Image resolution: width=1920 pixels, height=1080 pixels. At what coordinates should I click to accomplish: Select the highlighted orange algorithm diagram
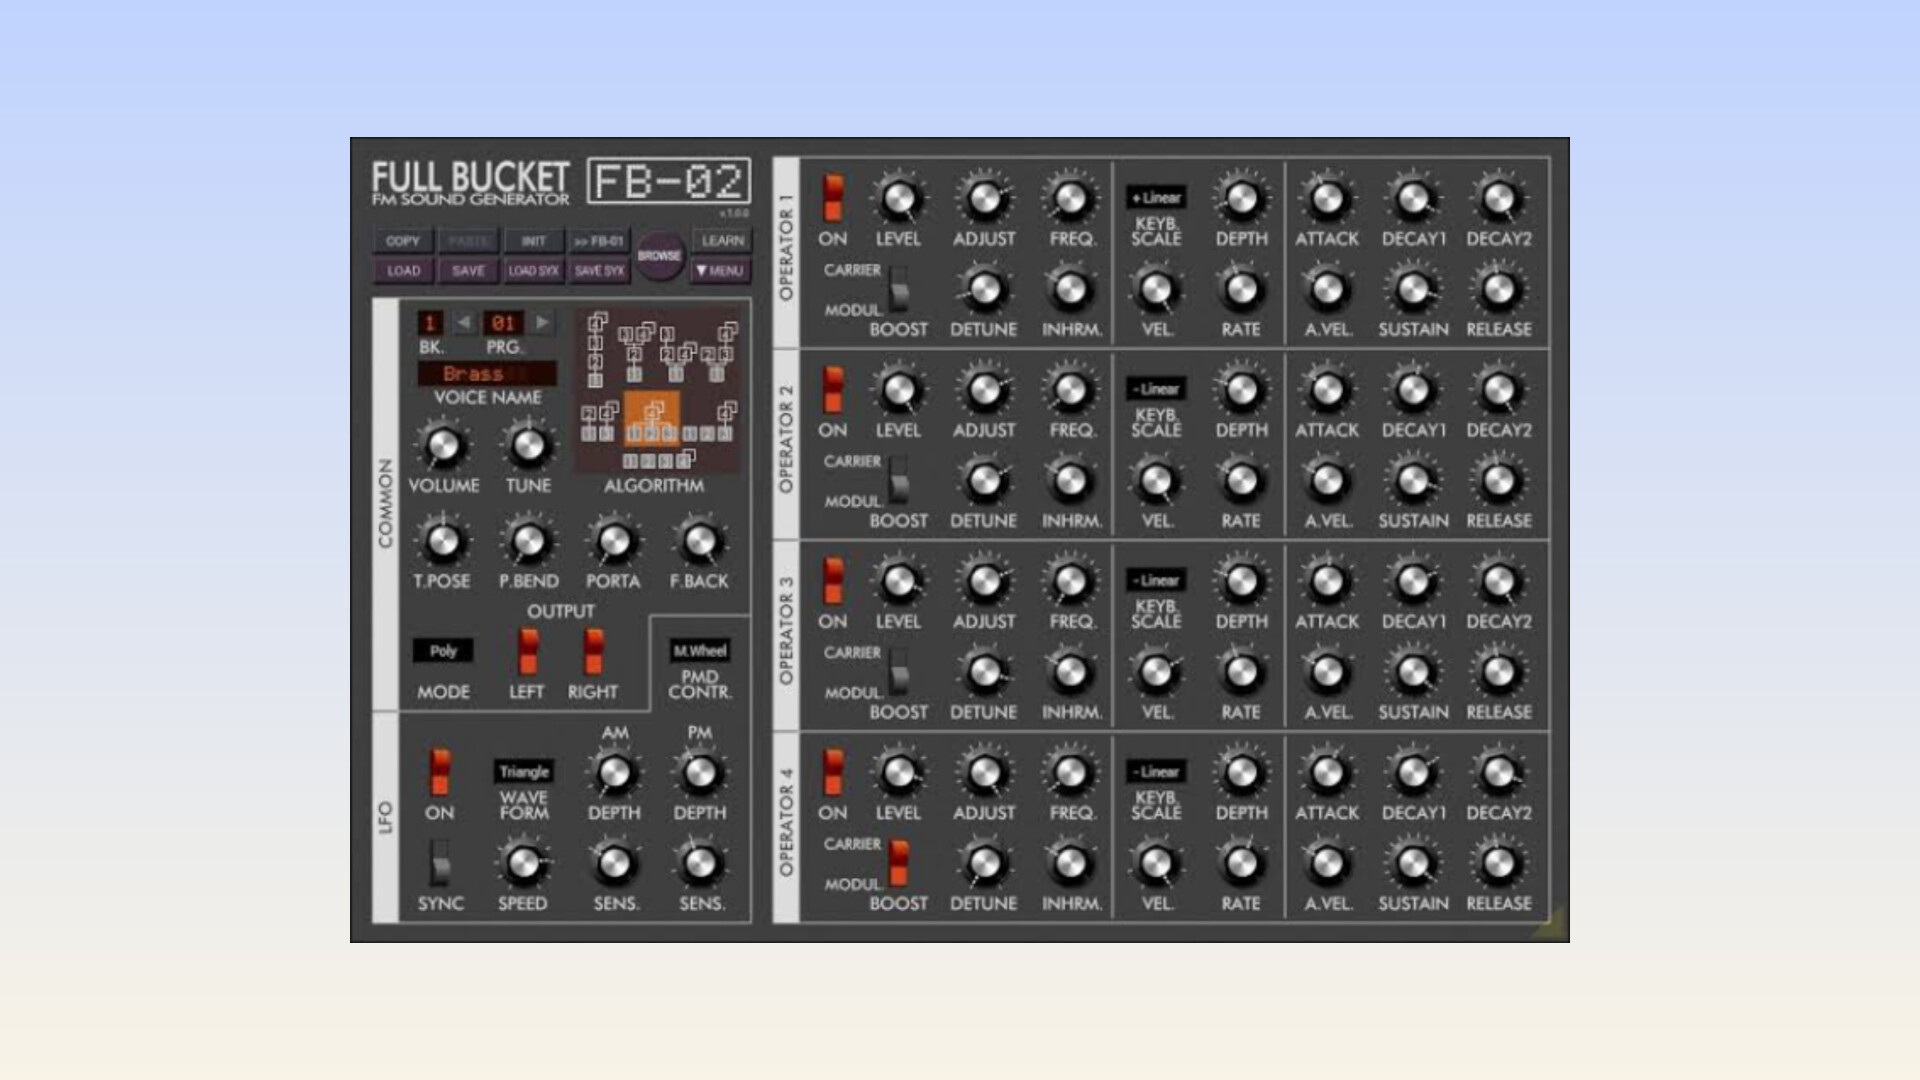(652, 419)
